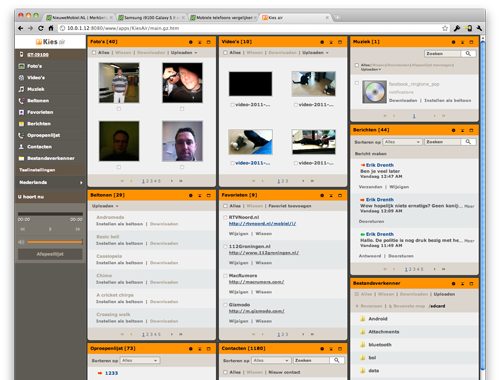Open the Android folder in Bestandsverkenner
Viewport: 500px width, 380px height.
378,319
